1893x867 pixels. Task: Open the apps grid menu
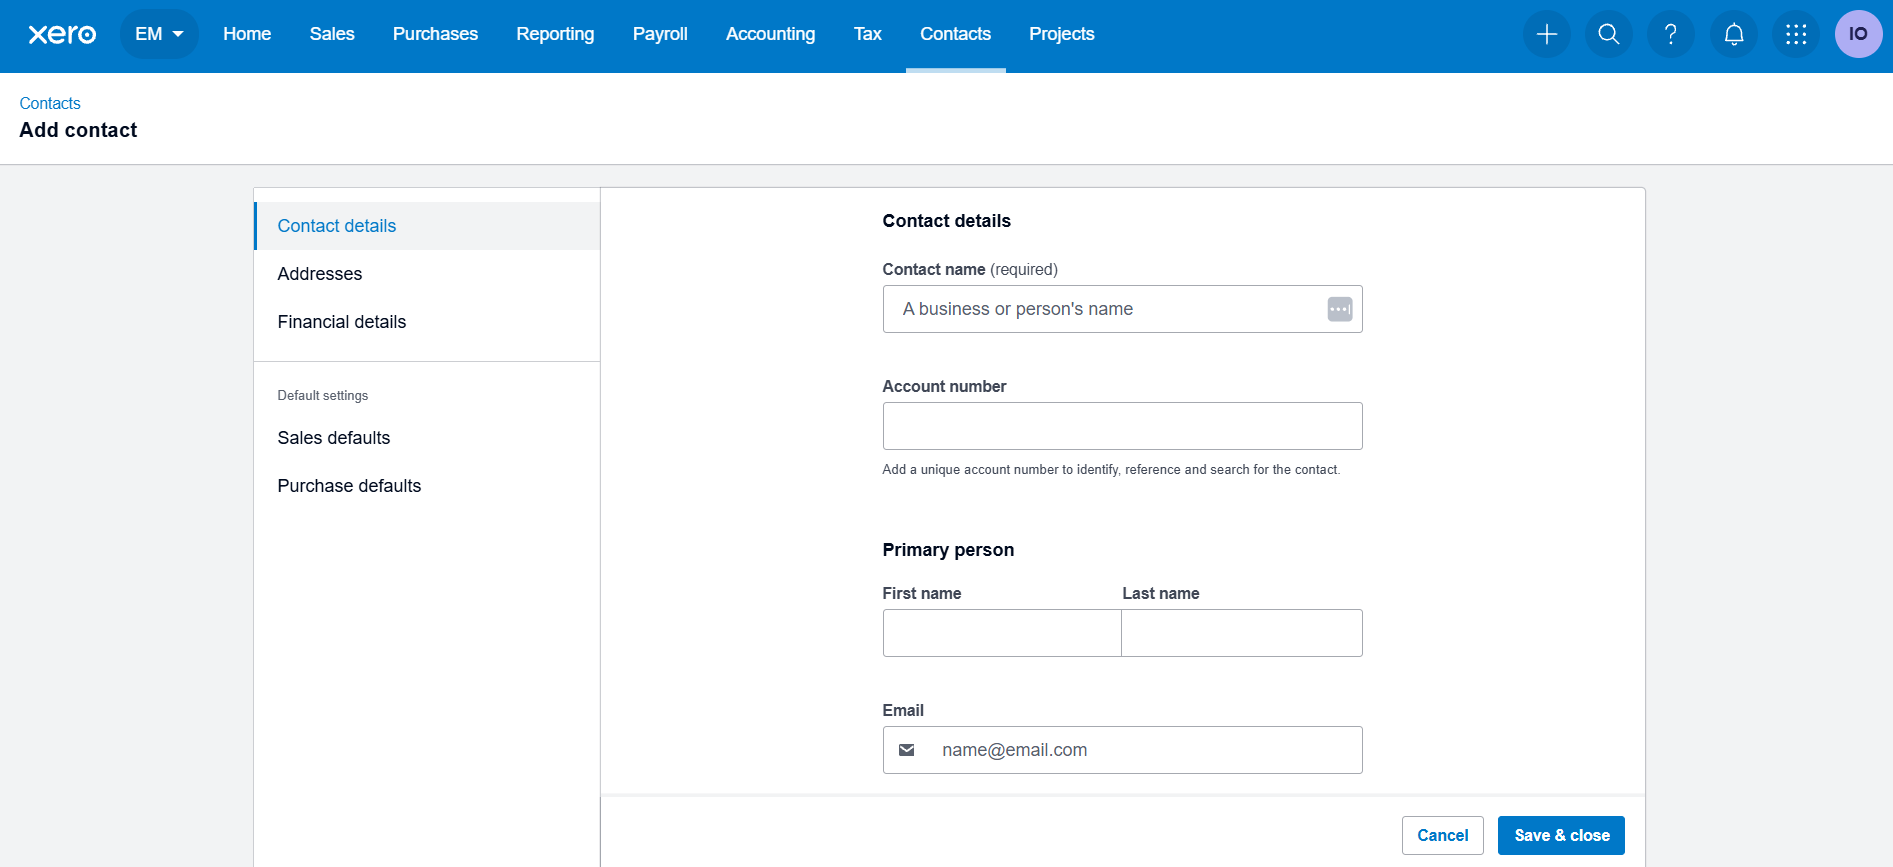1796,34
